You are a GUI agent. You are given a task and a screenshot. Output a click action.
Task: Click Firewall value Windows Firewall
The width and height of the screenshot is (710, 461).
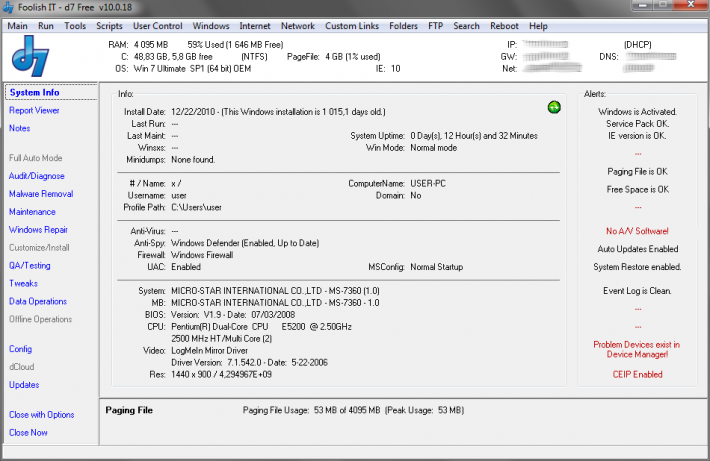click(x=202, y=255)
